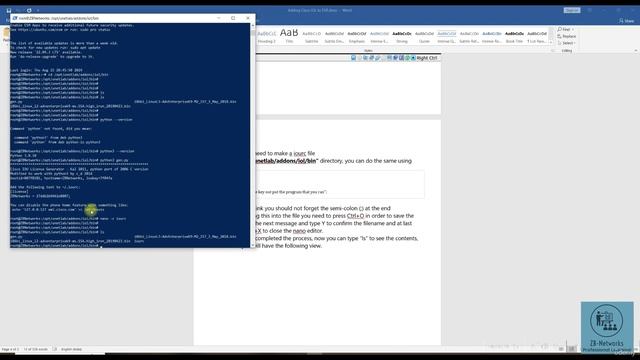
Task: Apply the Intense Quote style
Action: (x=447, y=37)
